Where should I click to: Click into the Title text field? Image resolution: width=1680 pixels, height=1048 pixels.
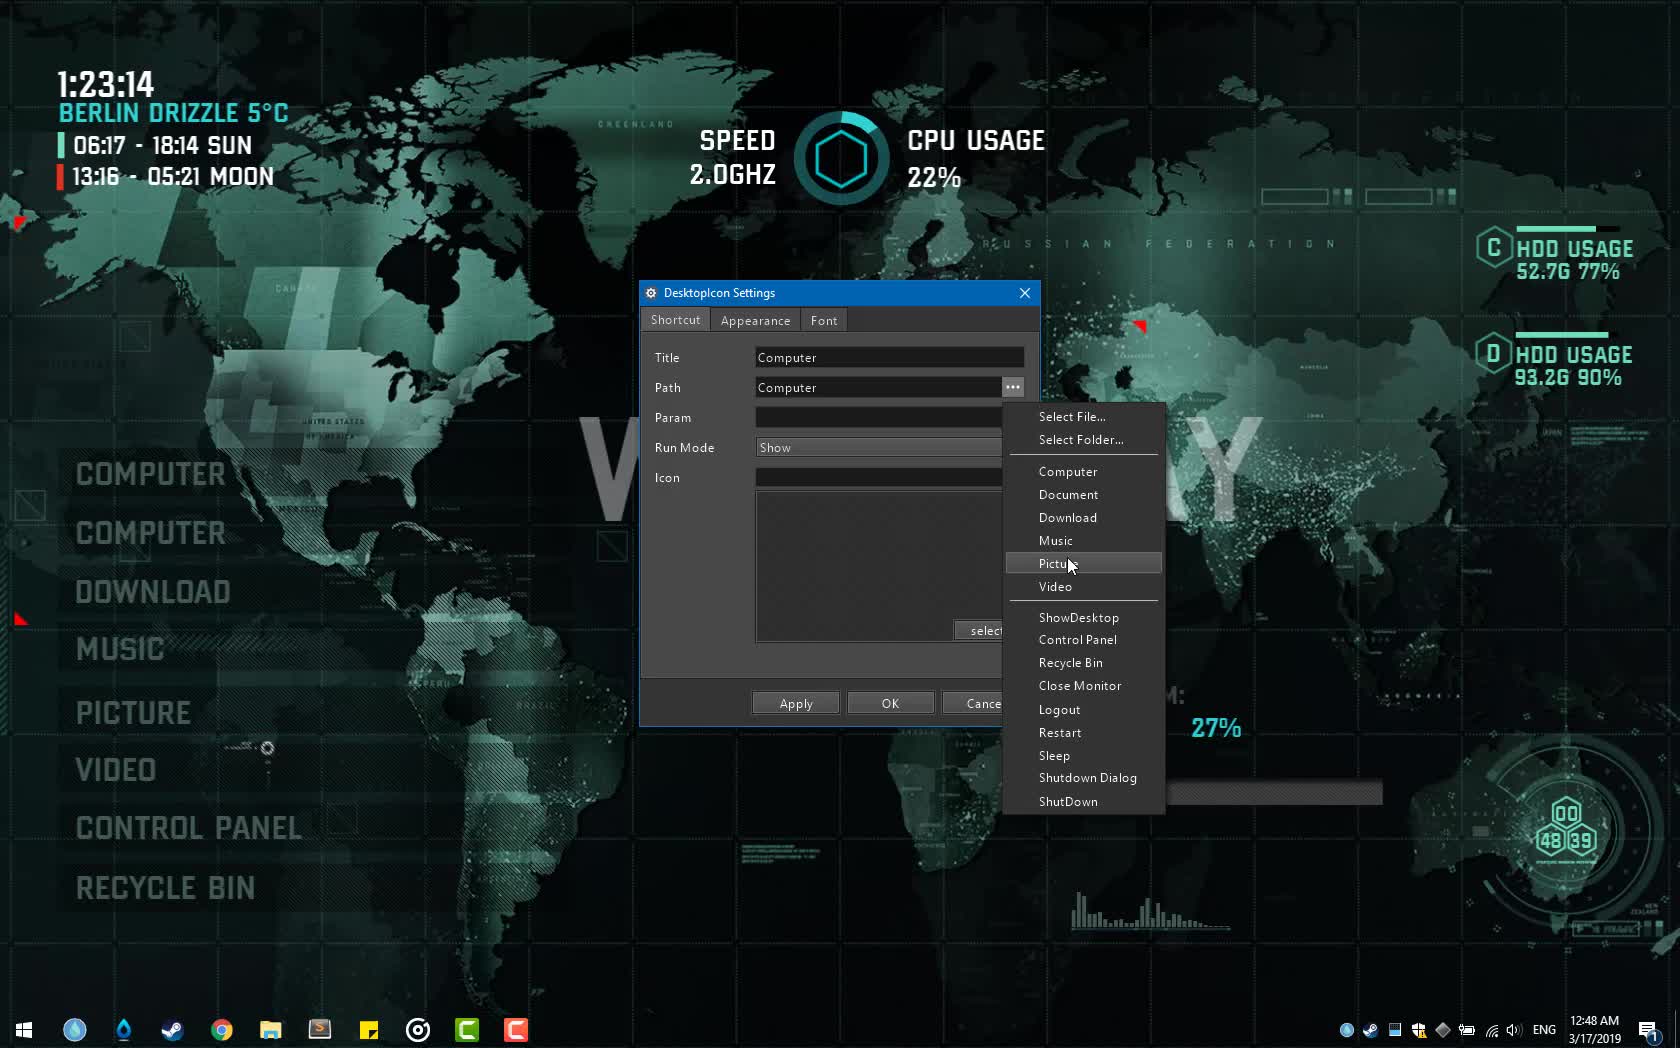click(889, 358)
